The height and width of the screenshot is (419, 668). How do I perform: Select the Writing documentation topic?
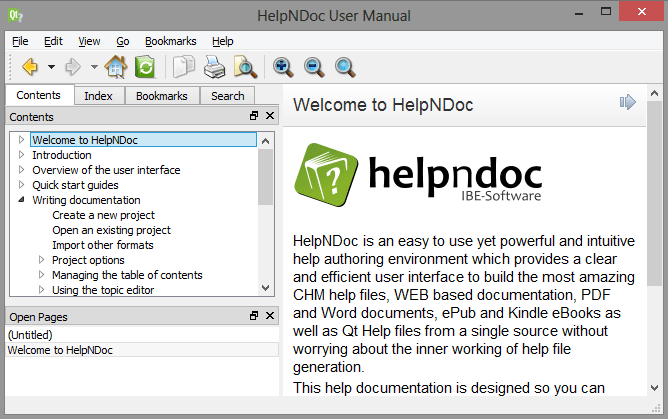click(x=86, y=200)
